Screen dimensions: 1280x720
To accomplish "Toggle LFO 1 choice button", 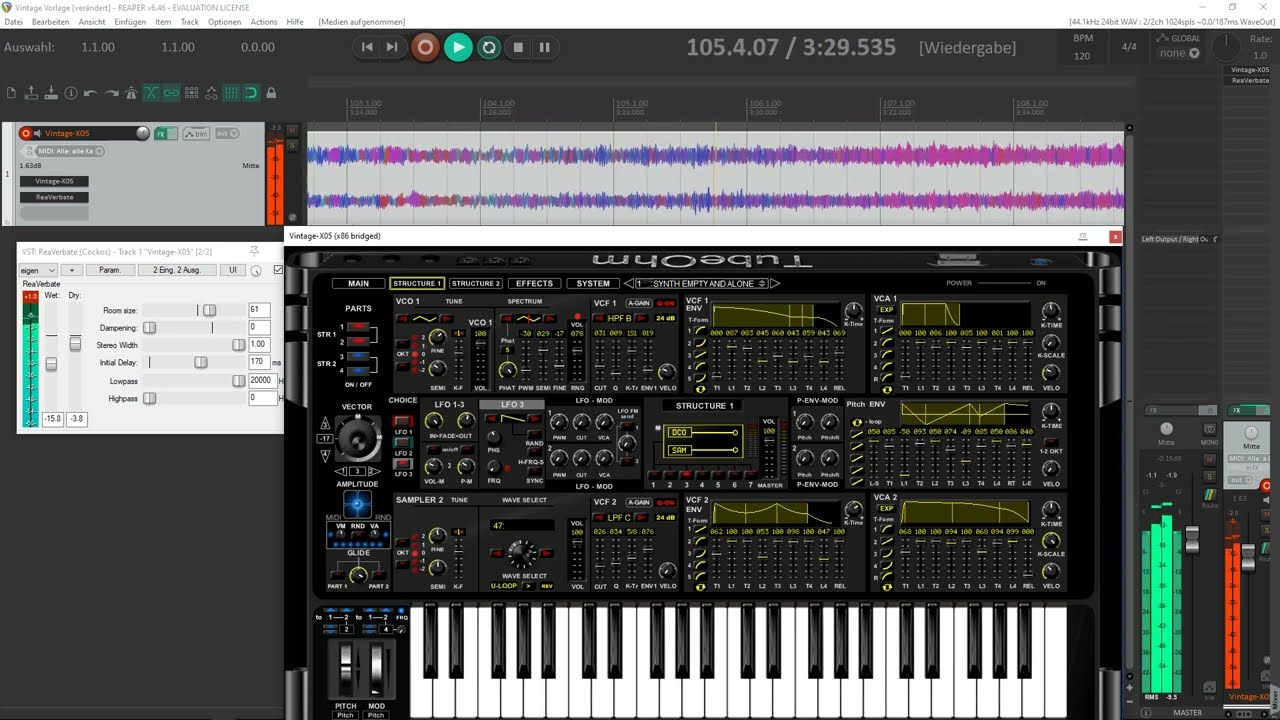I will [402, 421].
